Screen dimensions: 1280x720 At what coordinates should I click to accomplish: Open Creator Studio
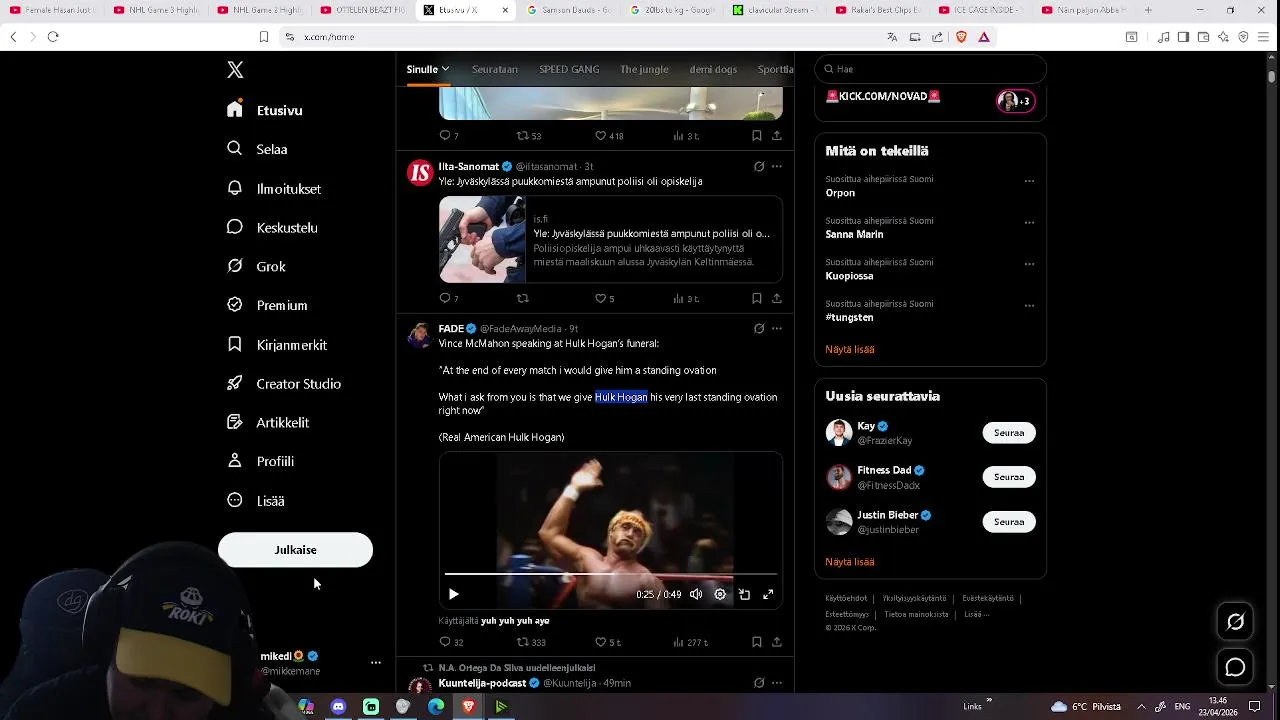[x=284, y=383]
